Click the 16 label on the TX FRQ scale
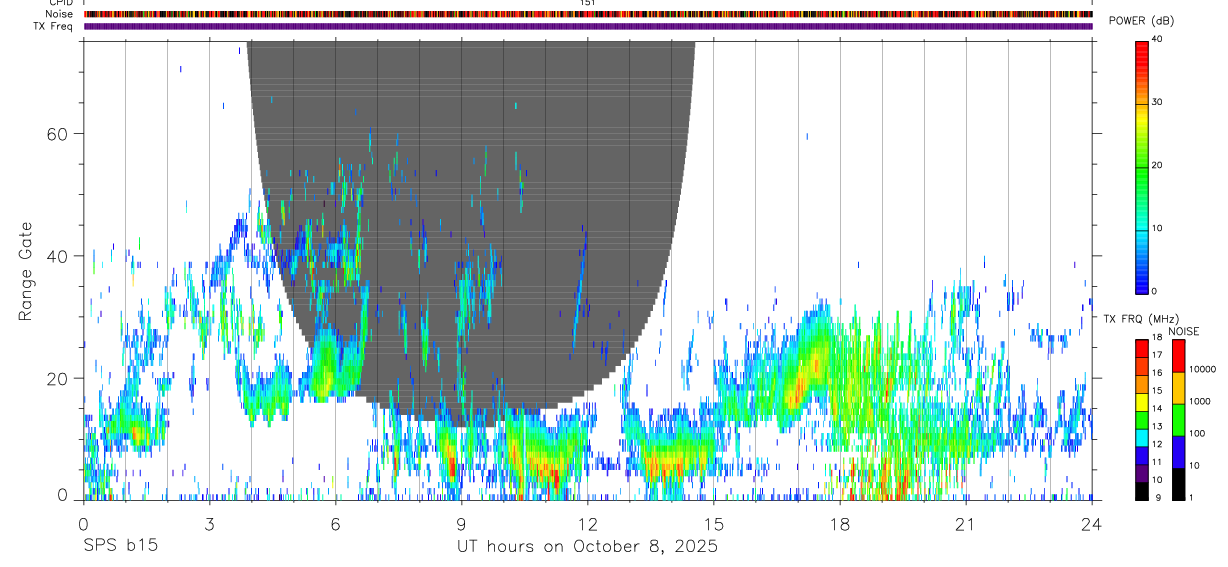 1157,373
